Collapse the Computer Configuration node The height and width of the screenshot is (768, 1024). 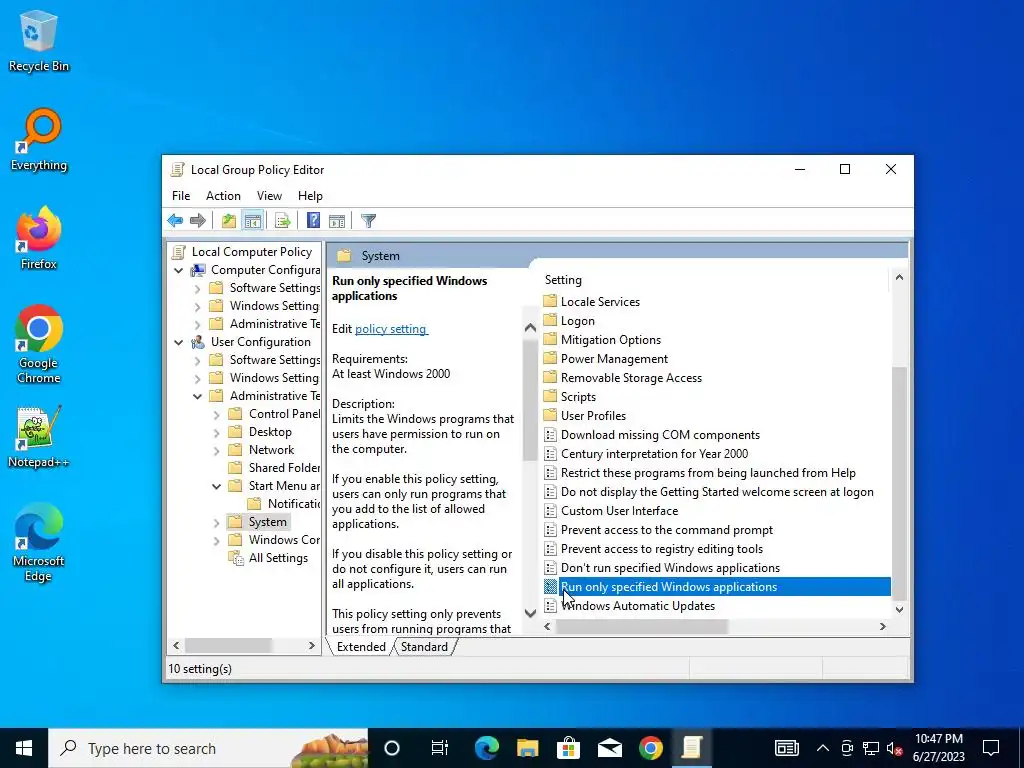(178, 270)
